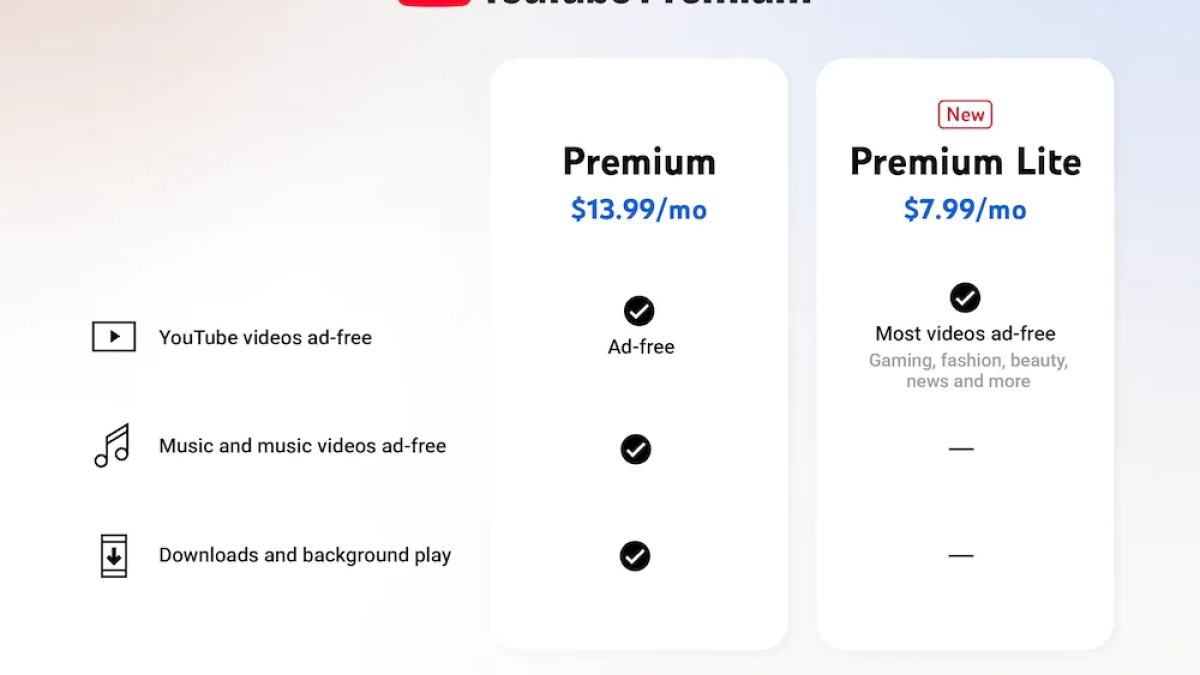The width and height of the screenshot is (1200, 675).
Task: Click Premium Lite's dash in the downloads row
Action: (961, 556)
